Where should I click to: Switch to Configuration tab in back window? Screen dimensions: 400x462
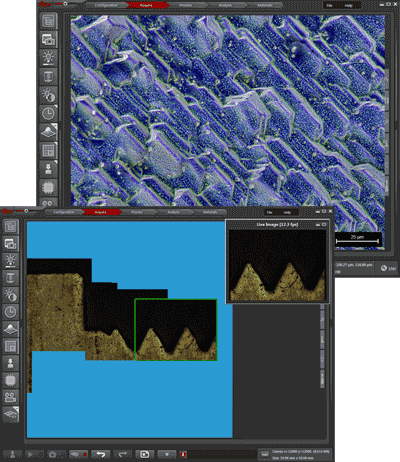(x=106, y=5)
